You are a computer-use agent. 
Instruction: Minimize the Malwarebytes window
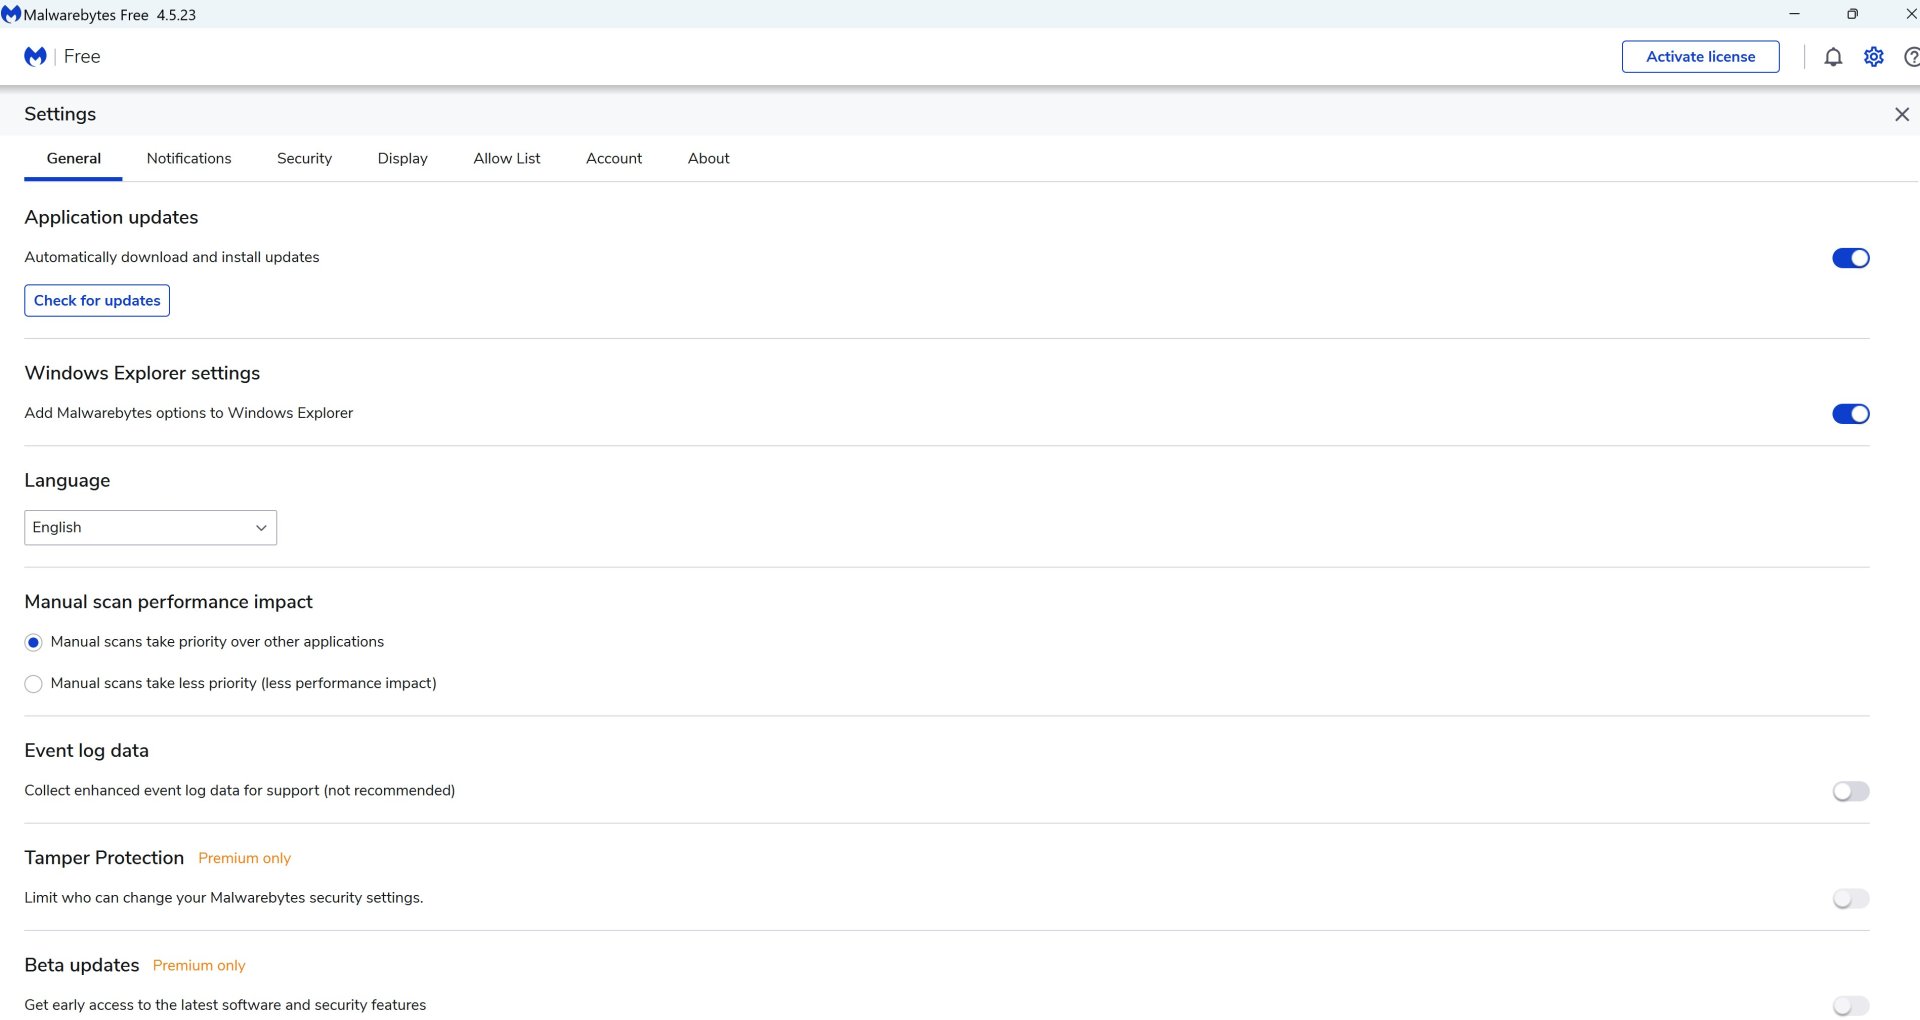1794,14
